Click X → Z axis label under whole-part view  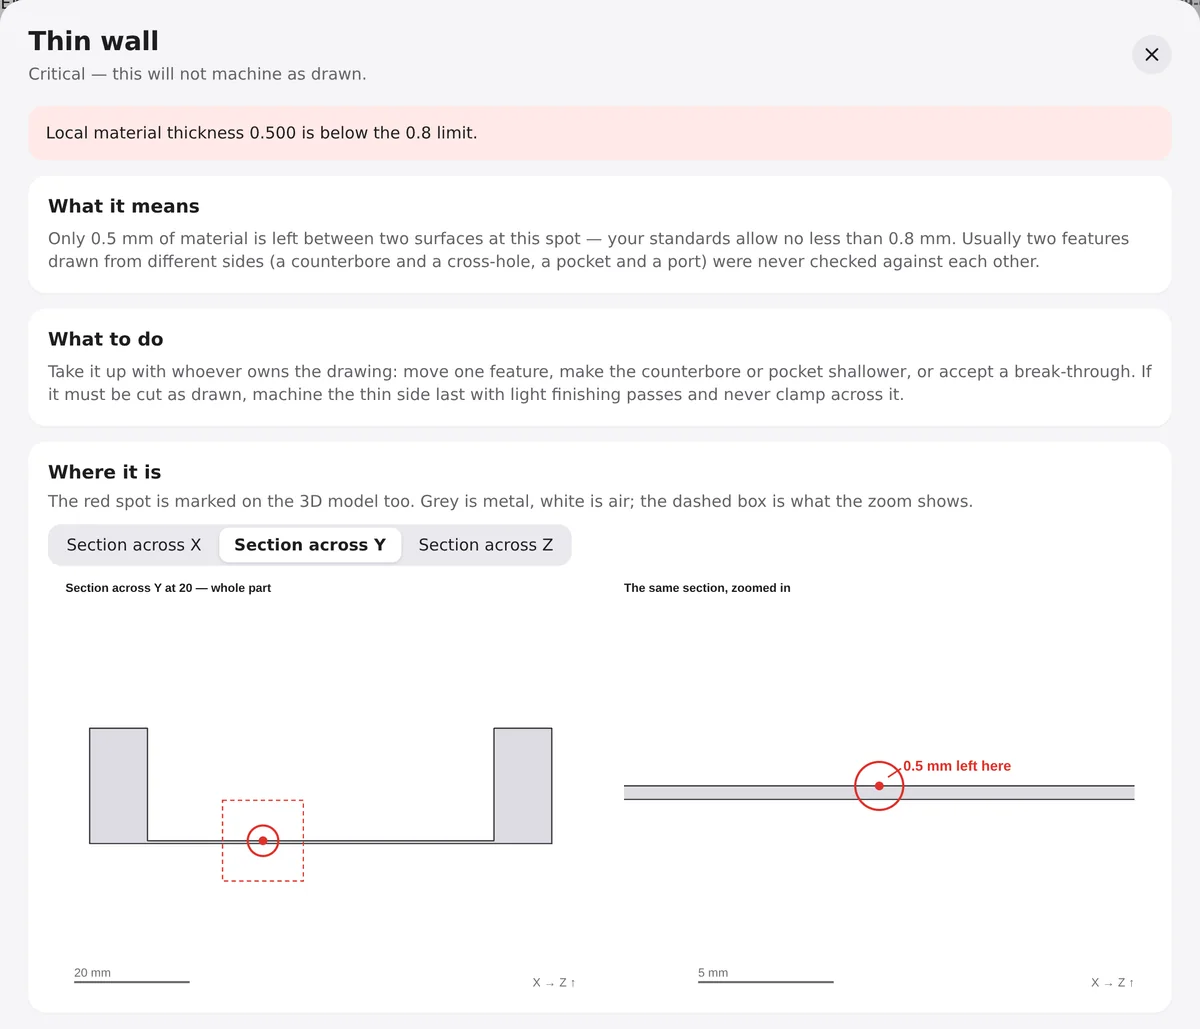click(x=554, y=983)
